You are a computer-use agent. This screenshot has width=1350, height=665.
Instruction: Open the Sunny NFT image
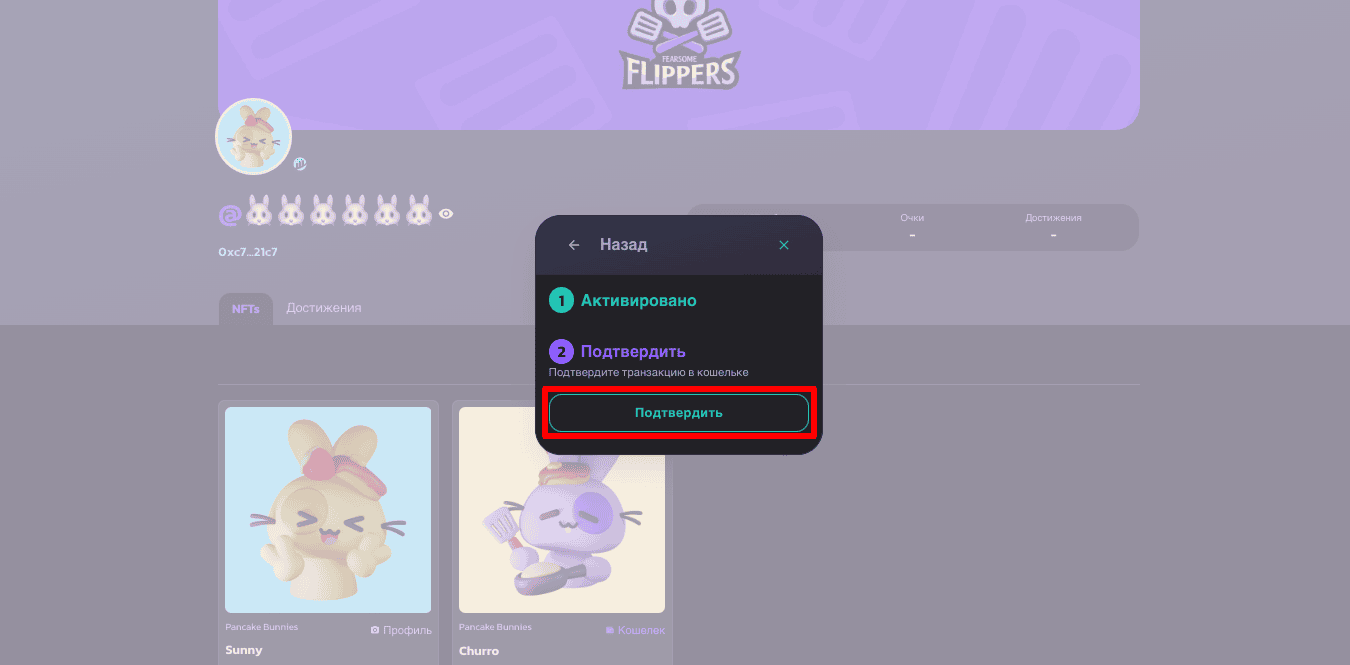tap(328, 510)
